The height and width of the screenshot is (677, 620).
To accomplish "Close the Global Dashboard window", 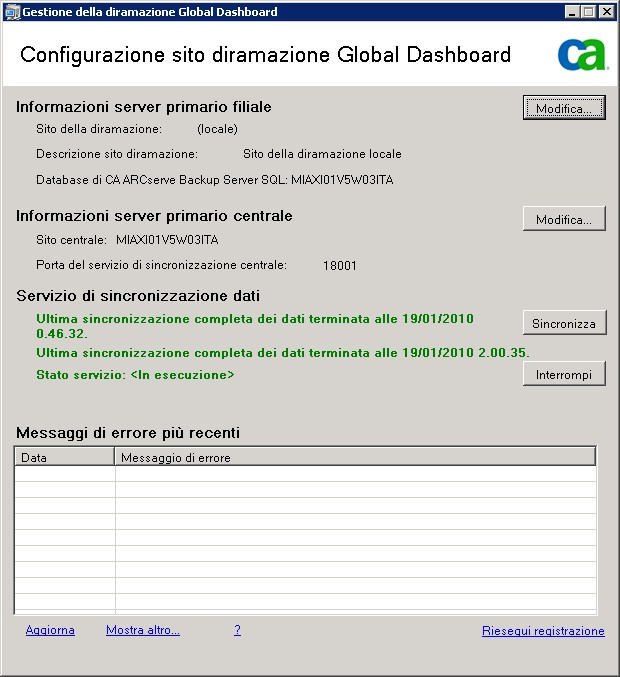I will pos(607,12).
